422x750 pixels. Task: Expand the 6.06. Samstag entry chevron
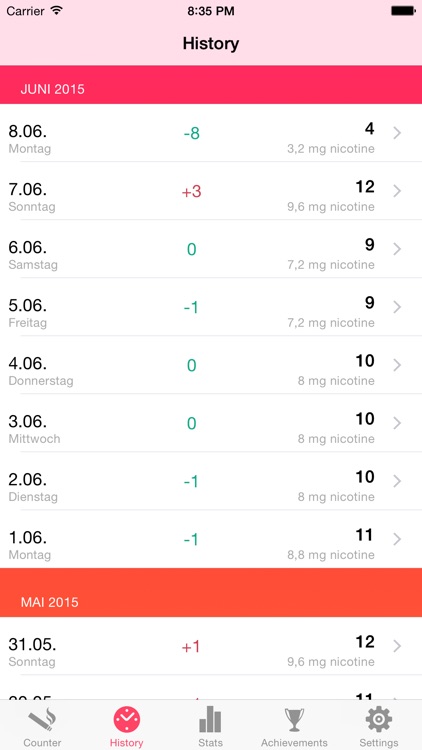pos(397,249)
